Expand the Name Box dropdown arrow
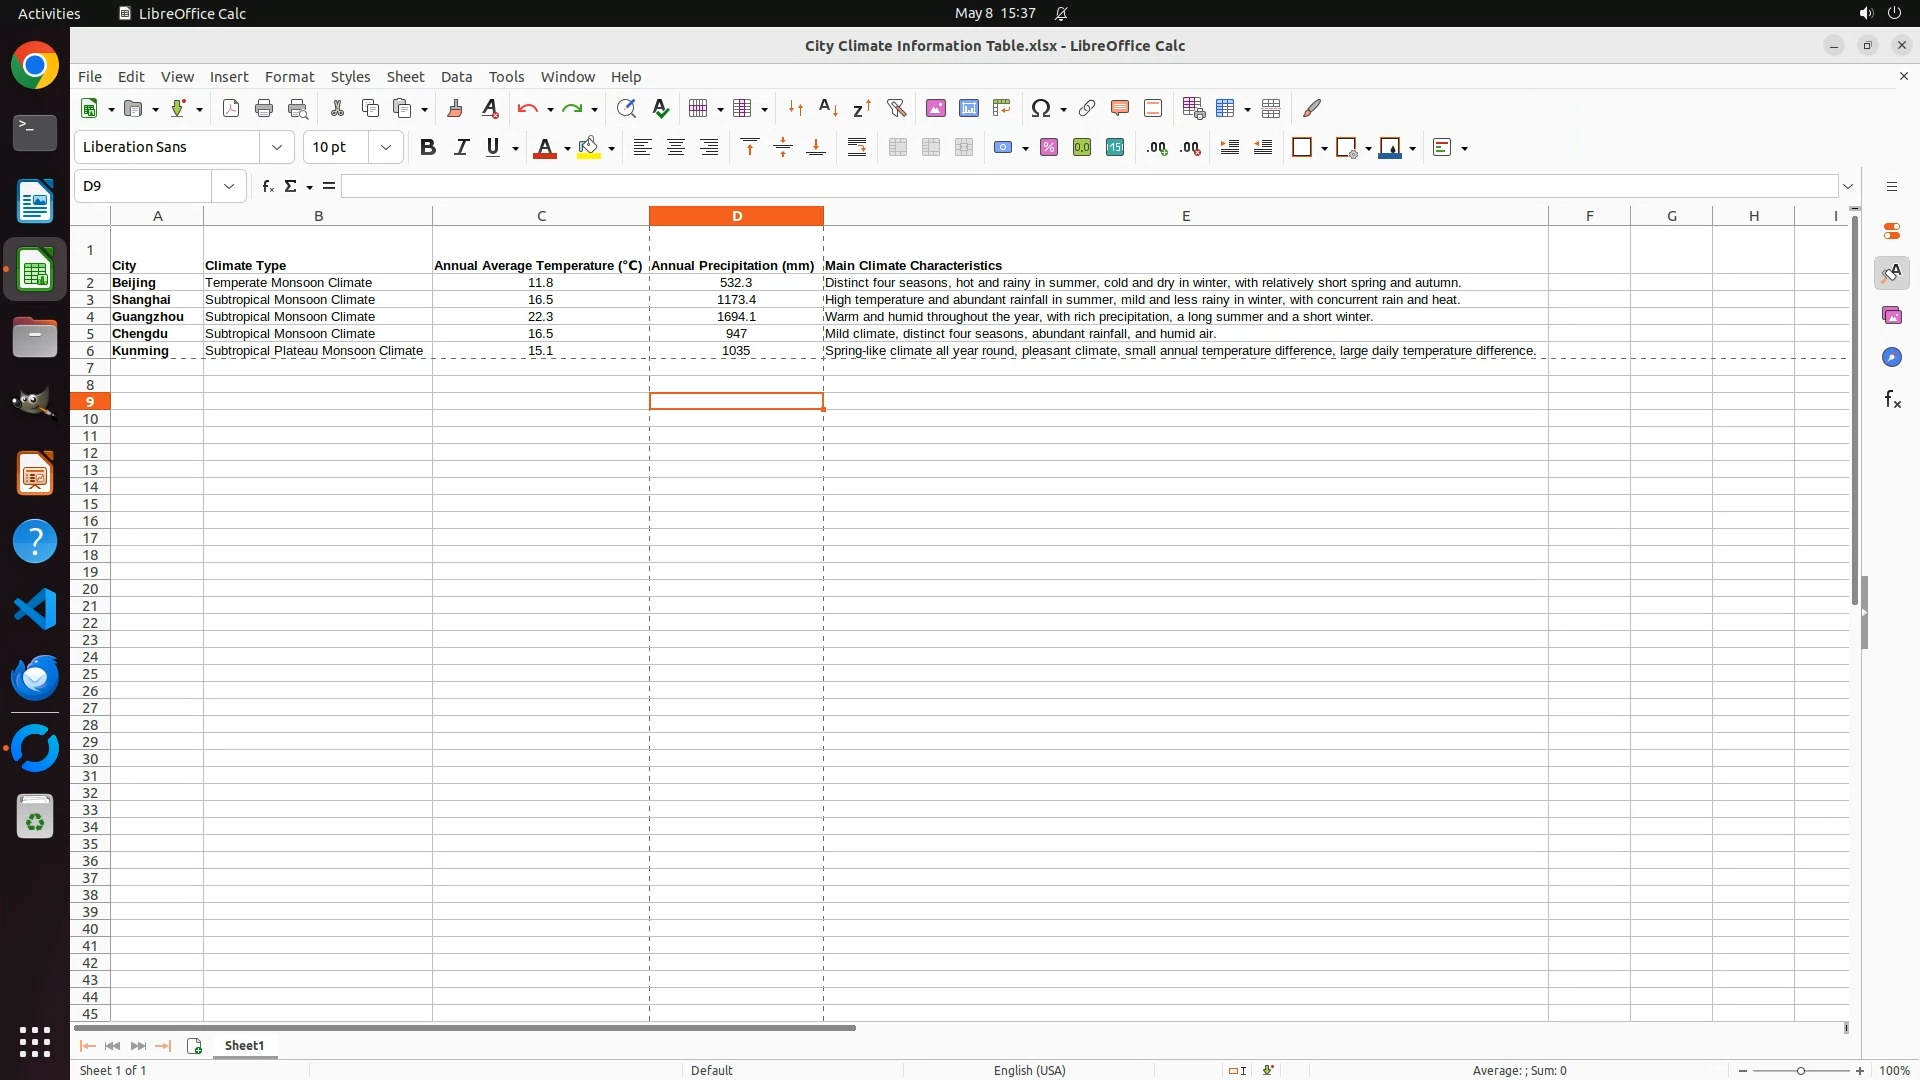Screen dimensions: 1920x1080 pyautogui.click(x=229, y=186)
